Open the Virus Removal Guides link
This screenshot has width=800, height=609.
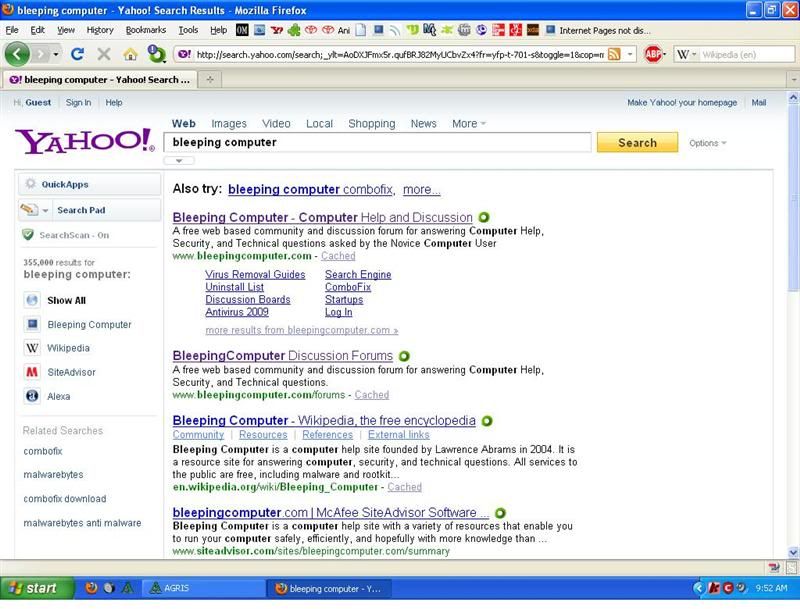click(x=255, y=274)
